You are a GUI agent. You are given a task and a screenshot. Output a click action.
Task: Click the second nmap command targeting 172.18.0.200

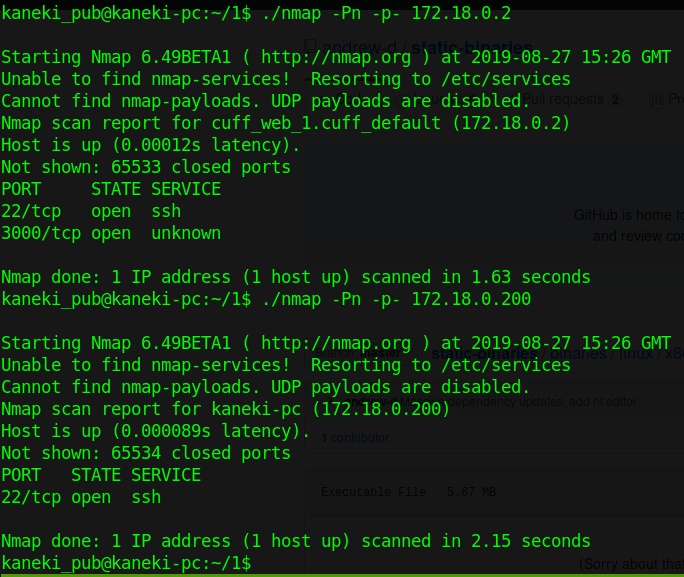[394, 299]
